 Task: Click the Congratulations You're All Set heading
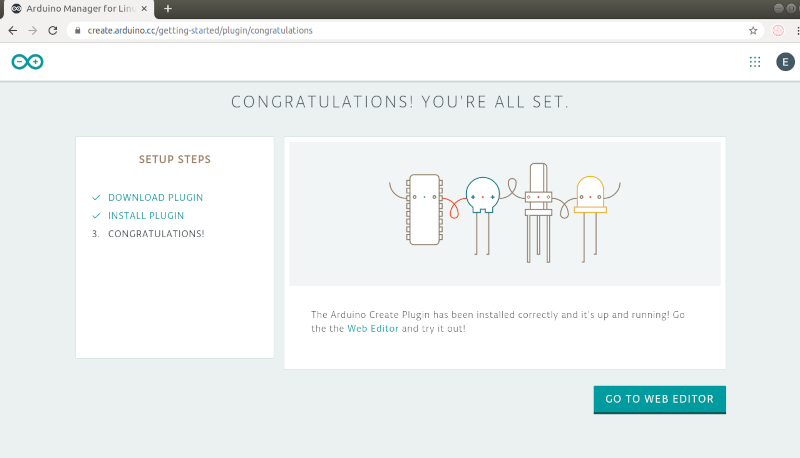tap(400, 102)
